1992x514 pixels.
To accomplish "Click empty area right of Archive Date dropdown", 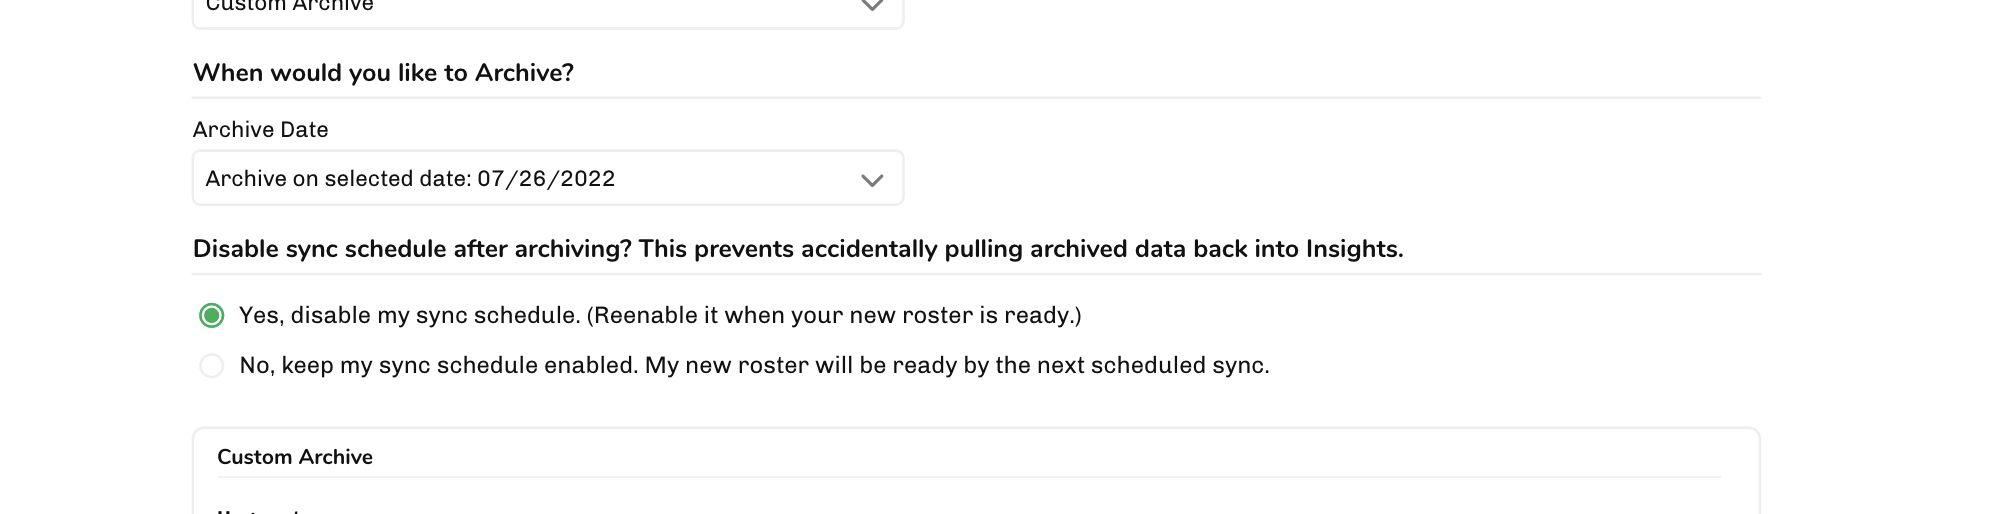I will coord(1300,179).
